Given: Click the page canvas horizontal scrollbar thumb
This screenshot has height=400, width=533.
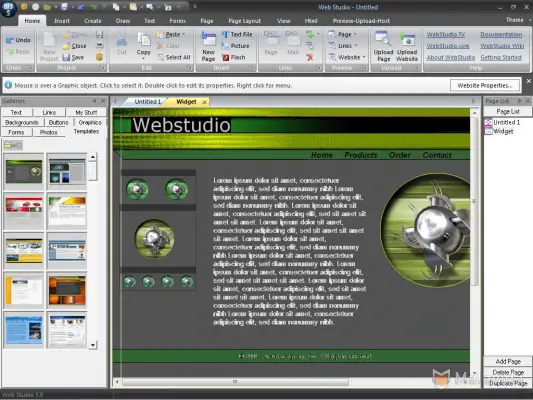Looking at the screenshot, I should tap(235, 382).
